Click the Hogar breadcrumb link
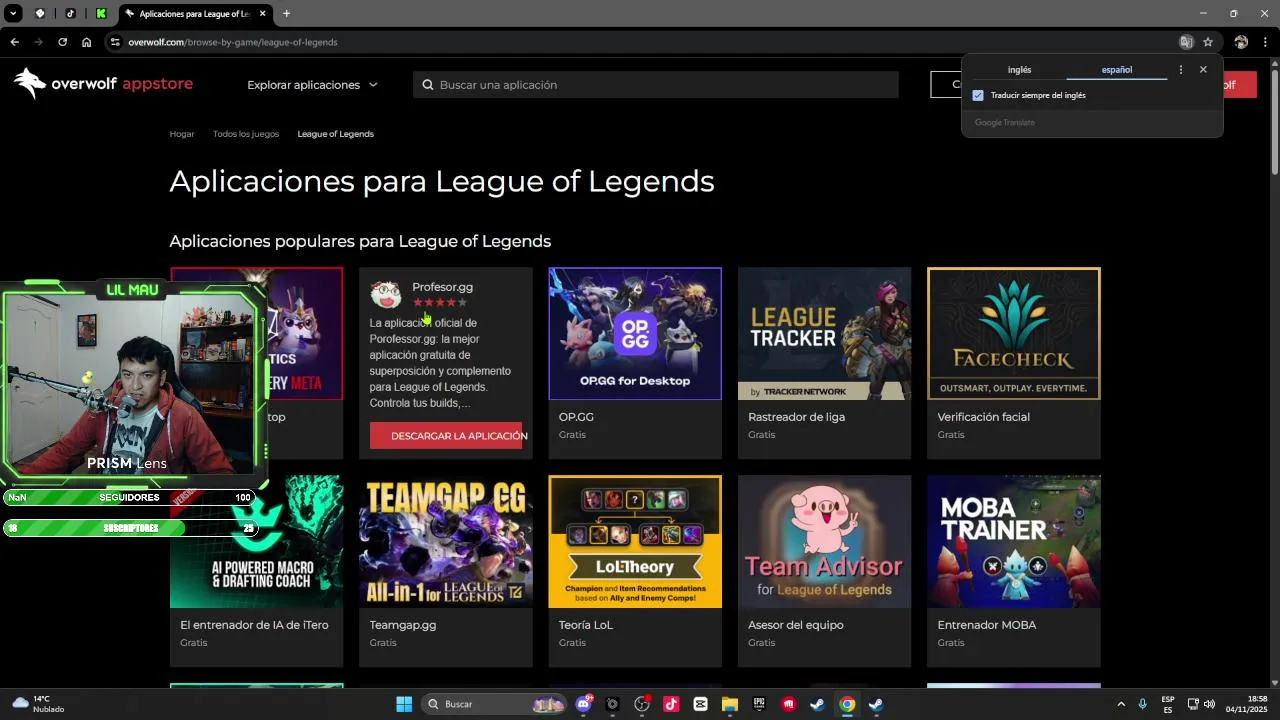1280x720 pixels. pyautogui.click(x=182, y=134)
